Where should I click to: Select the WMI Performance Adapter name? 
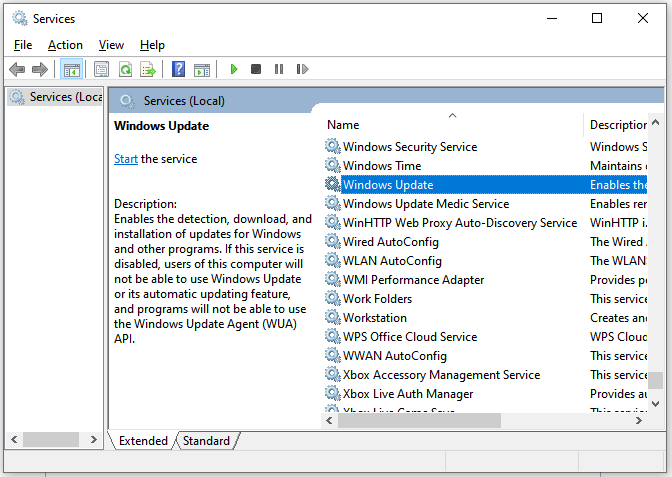pyautogui.click(x=413, y=280)
